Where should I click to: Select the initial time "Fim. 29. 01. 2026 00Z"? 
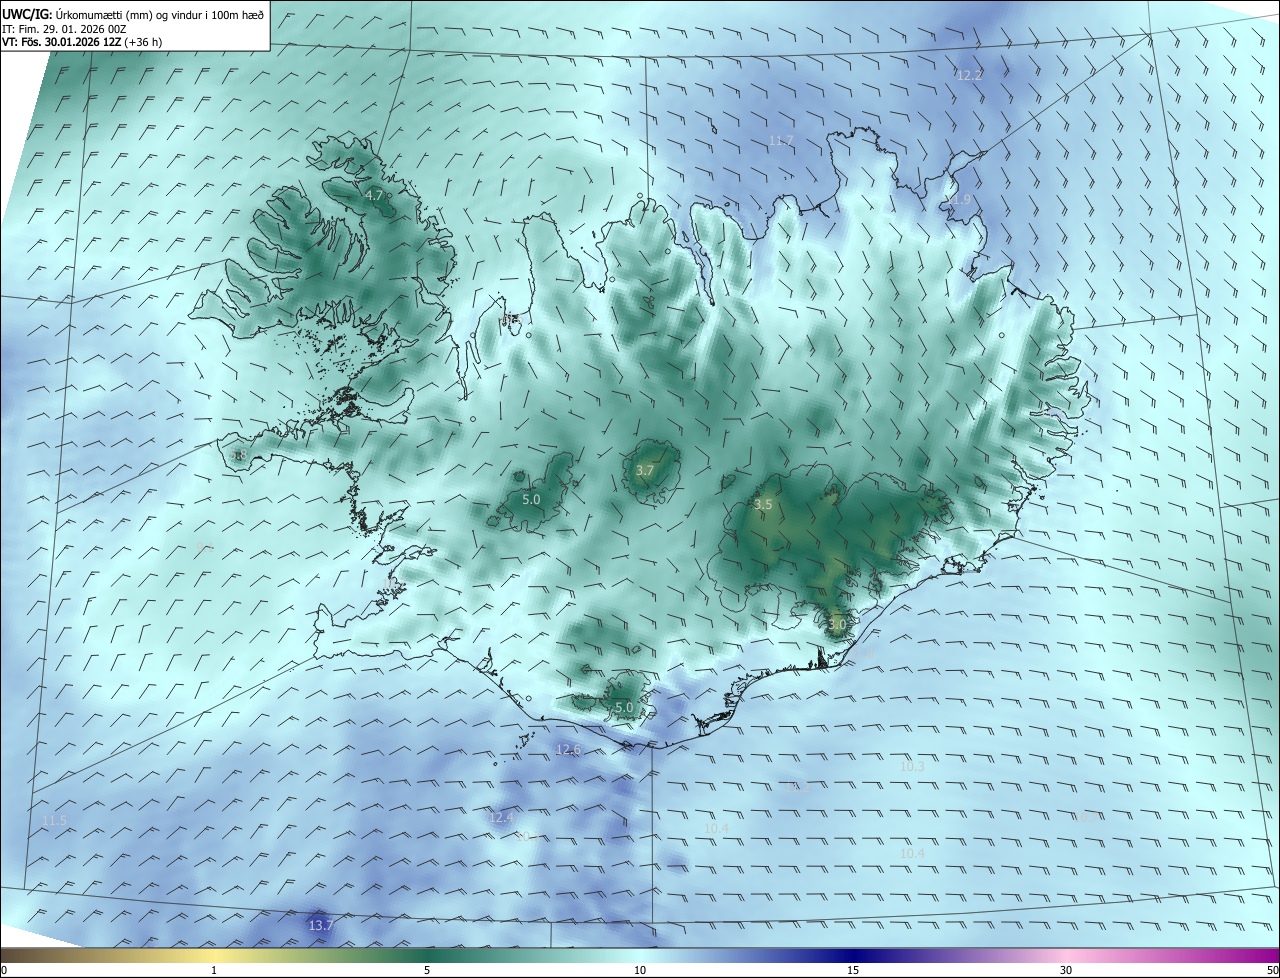tap(71, 29)
